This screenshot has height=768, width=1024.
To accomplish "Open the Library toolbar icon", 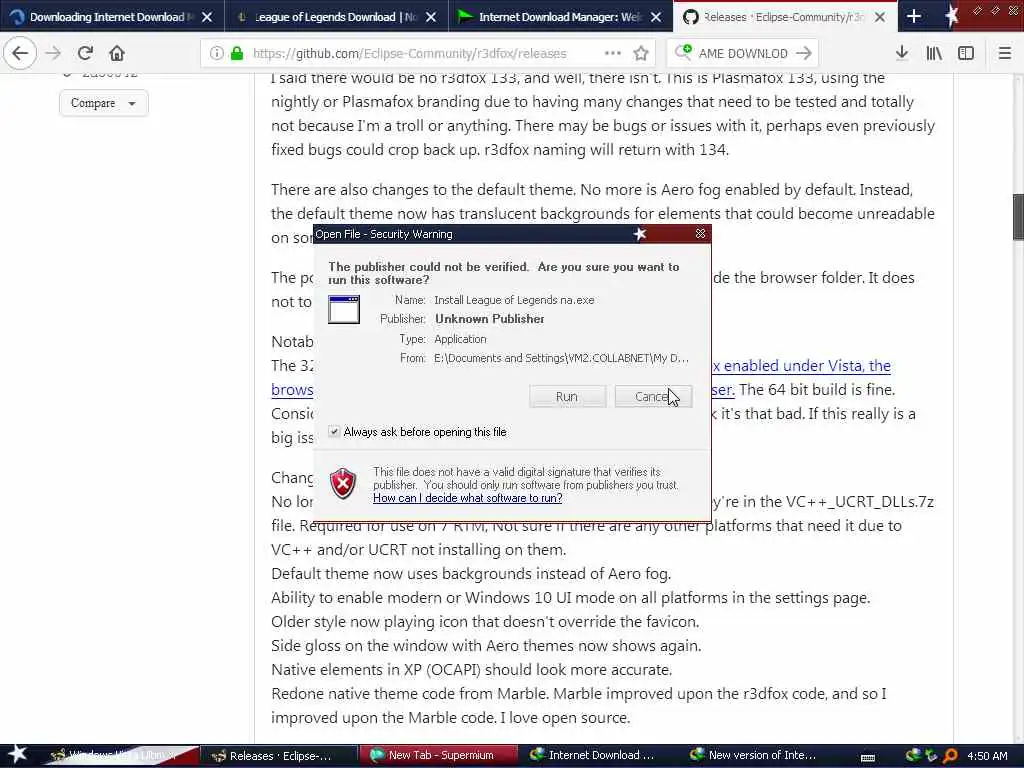I will (934, 53).
